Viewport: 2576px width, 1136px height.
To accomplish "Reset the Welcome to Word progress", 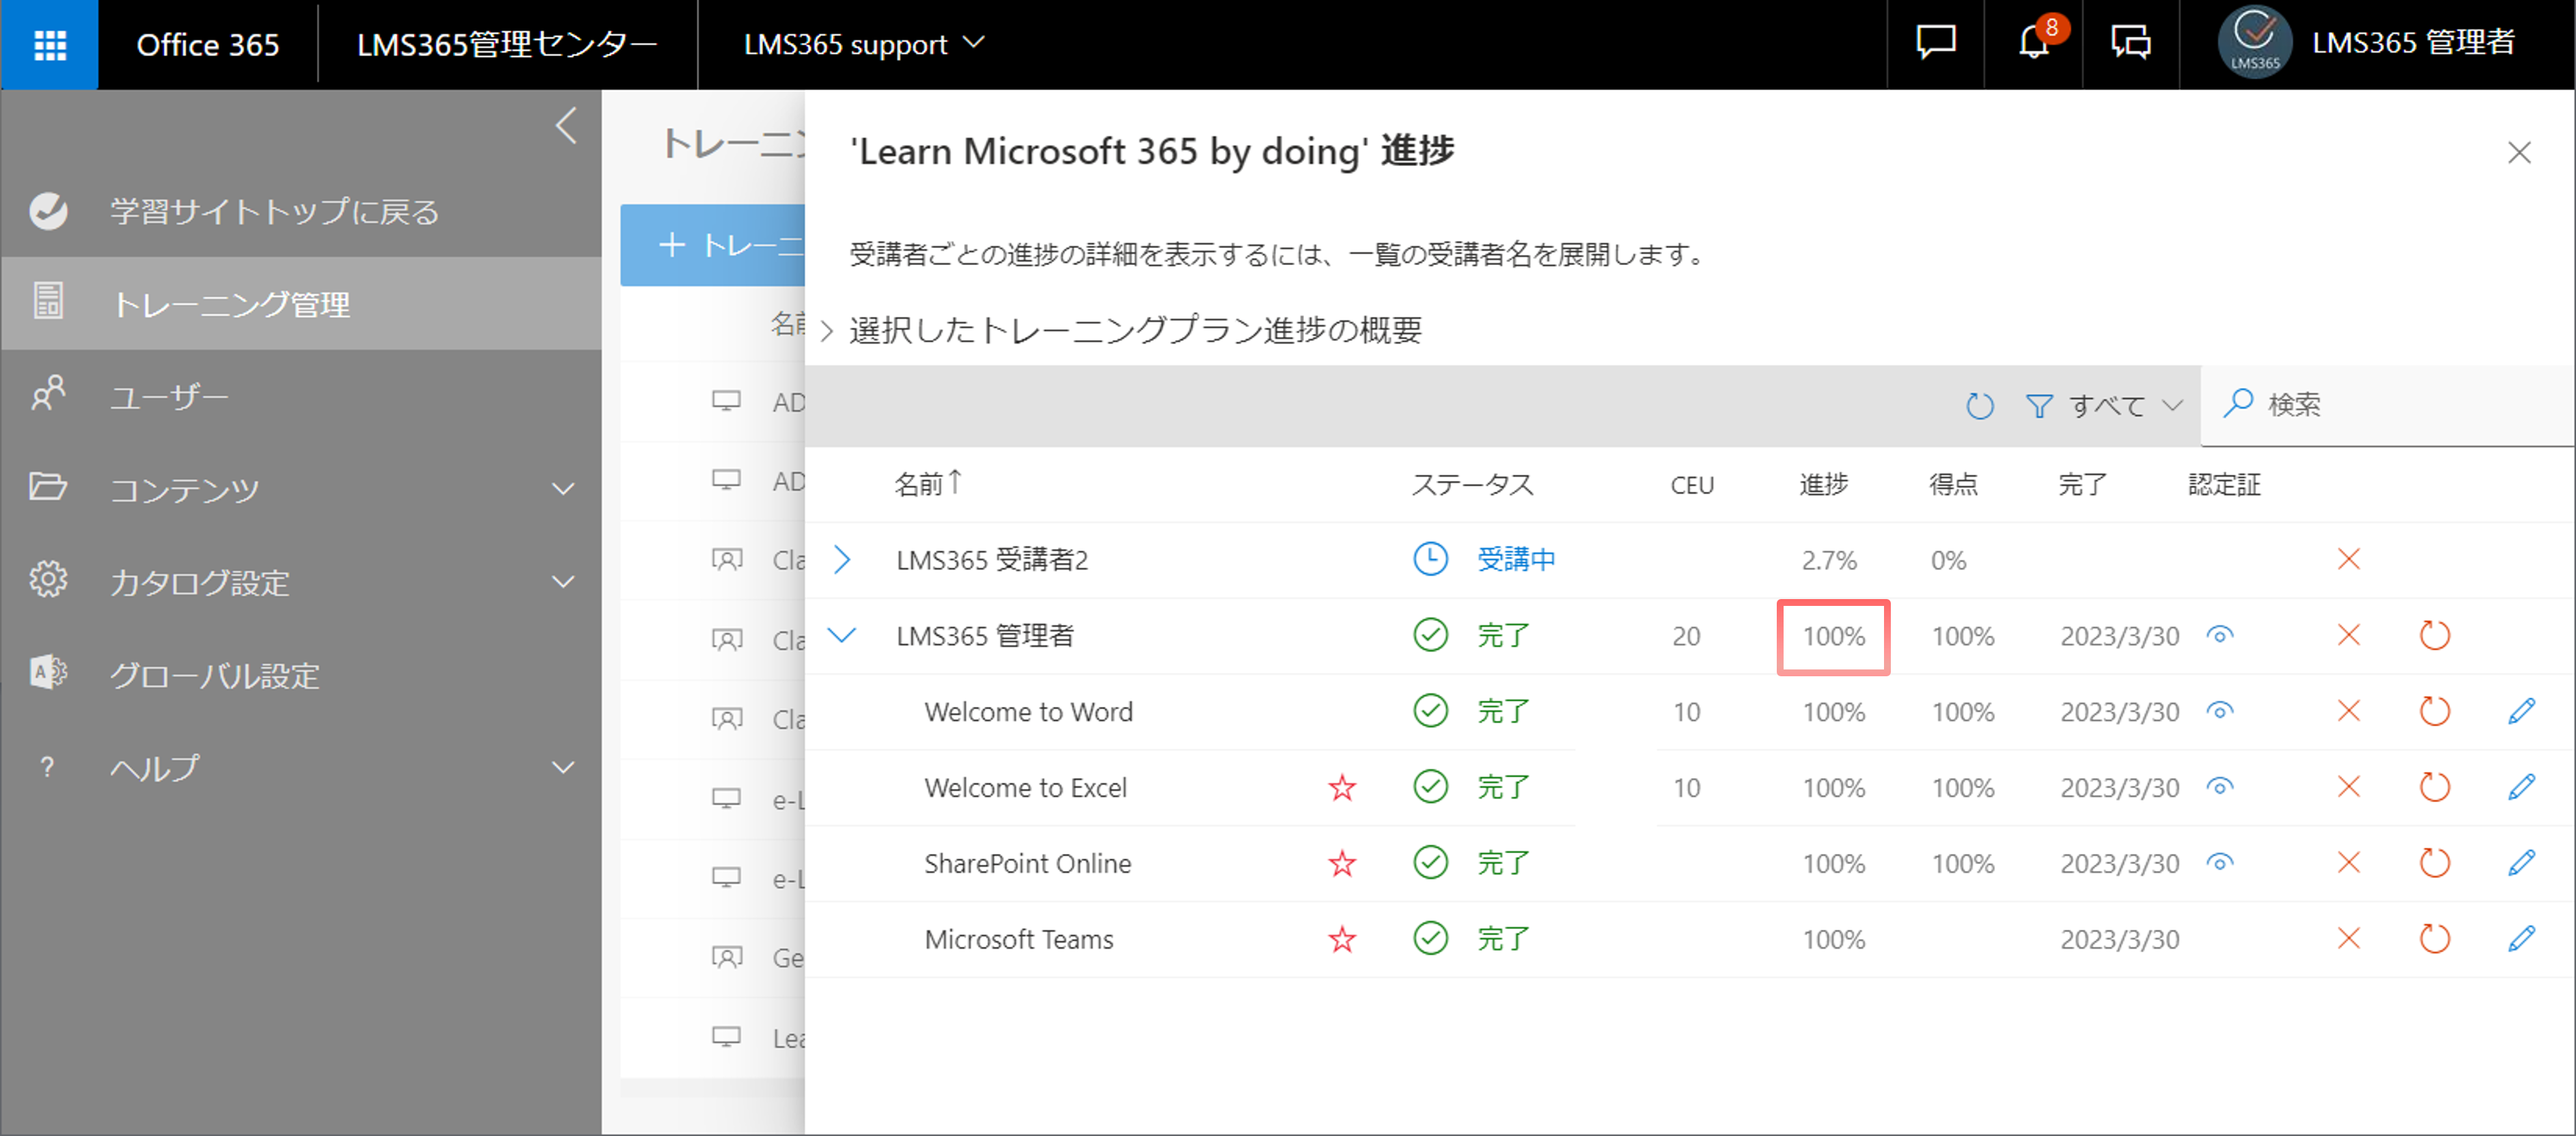I will tap(2434, 711).
